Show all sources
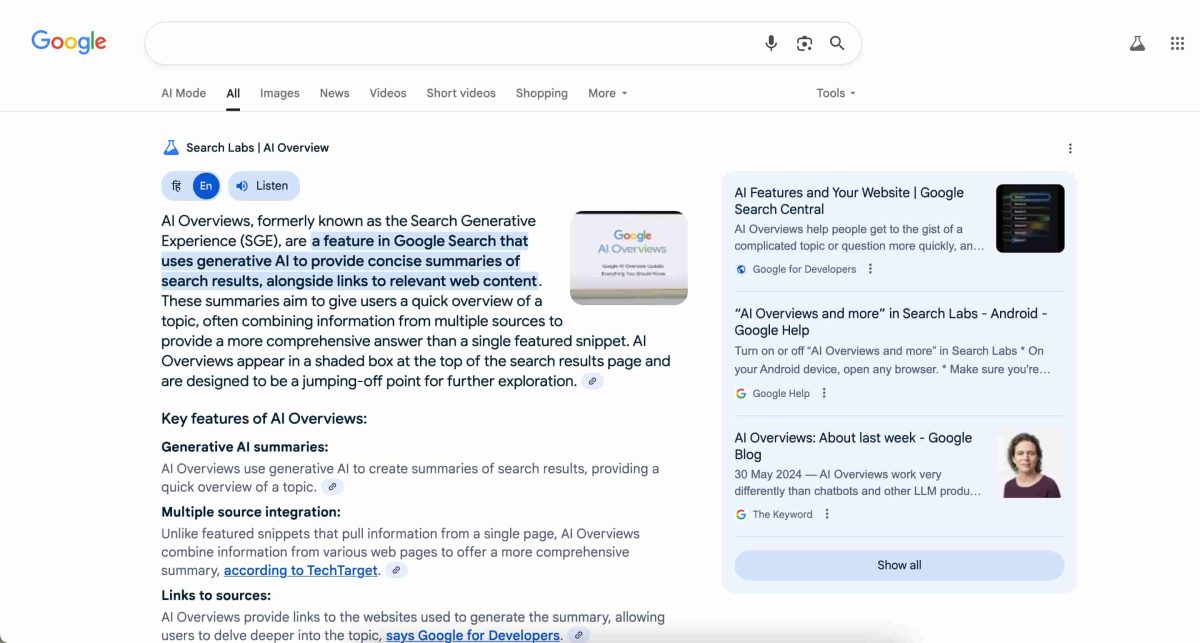The width and height of the screenshot is (1200, 643). pyautogui.click(x=899, y=565)
